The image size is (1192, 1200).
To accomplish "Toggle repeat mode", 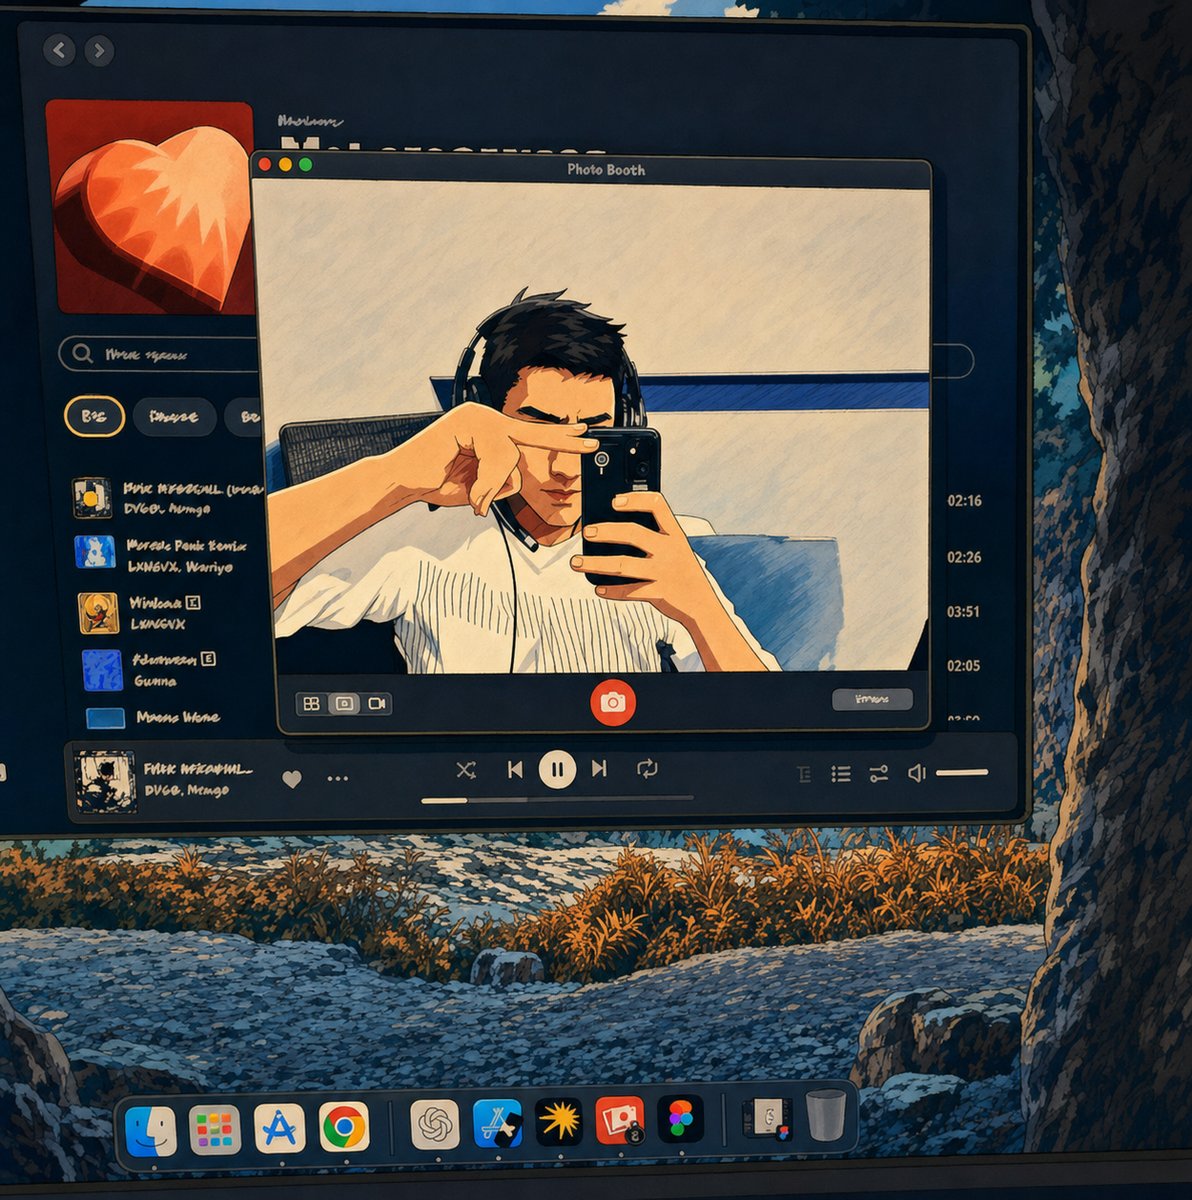I will click(647, 768).
